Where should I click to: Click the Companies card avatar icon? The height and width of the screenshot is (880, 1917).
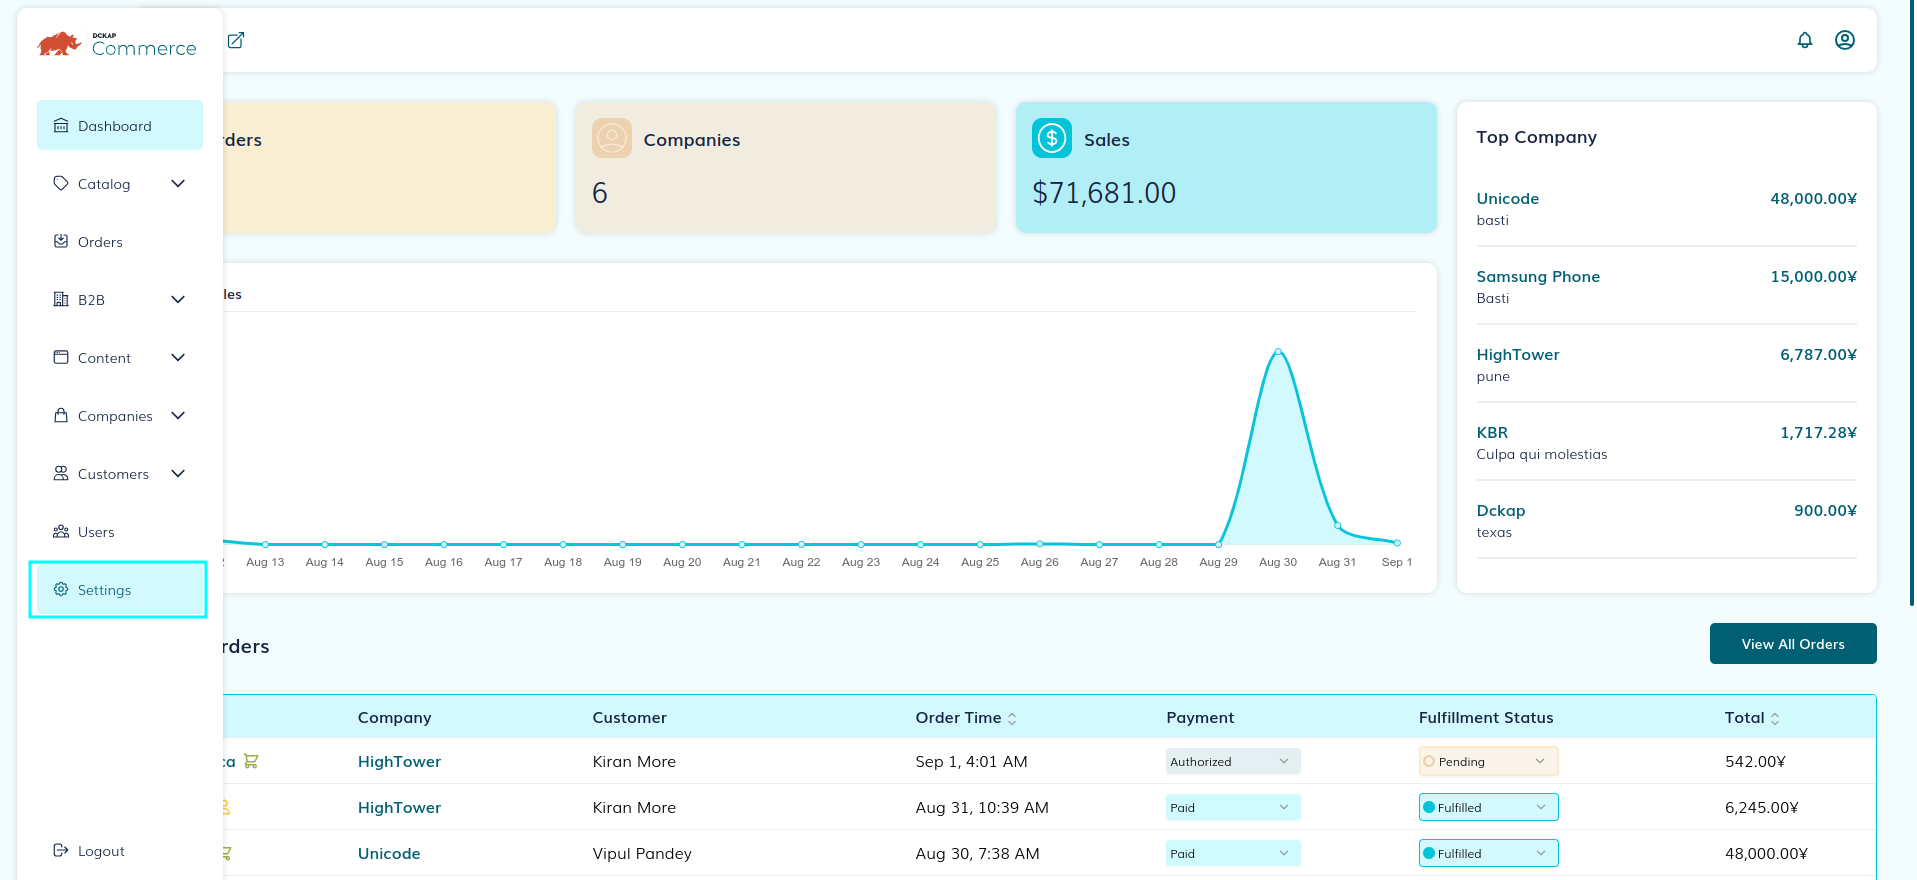tap(611, 139)
